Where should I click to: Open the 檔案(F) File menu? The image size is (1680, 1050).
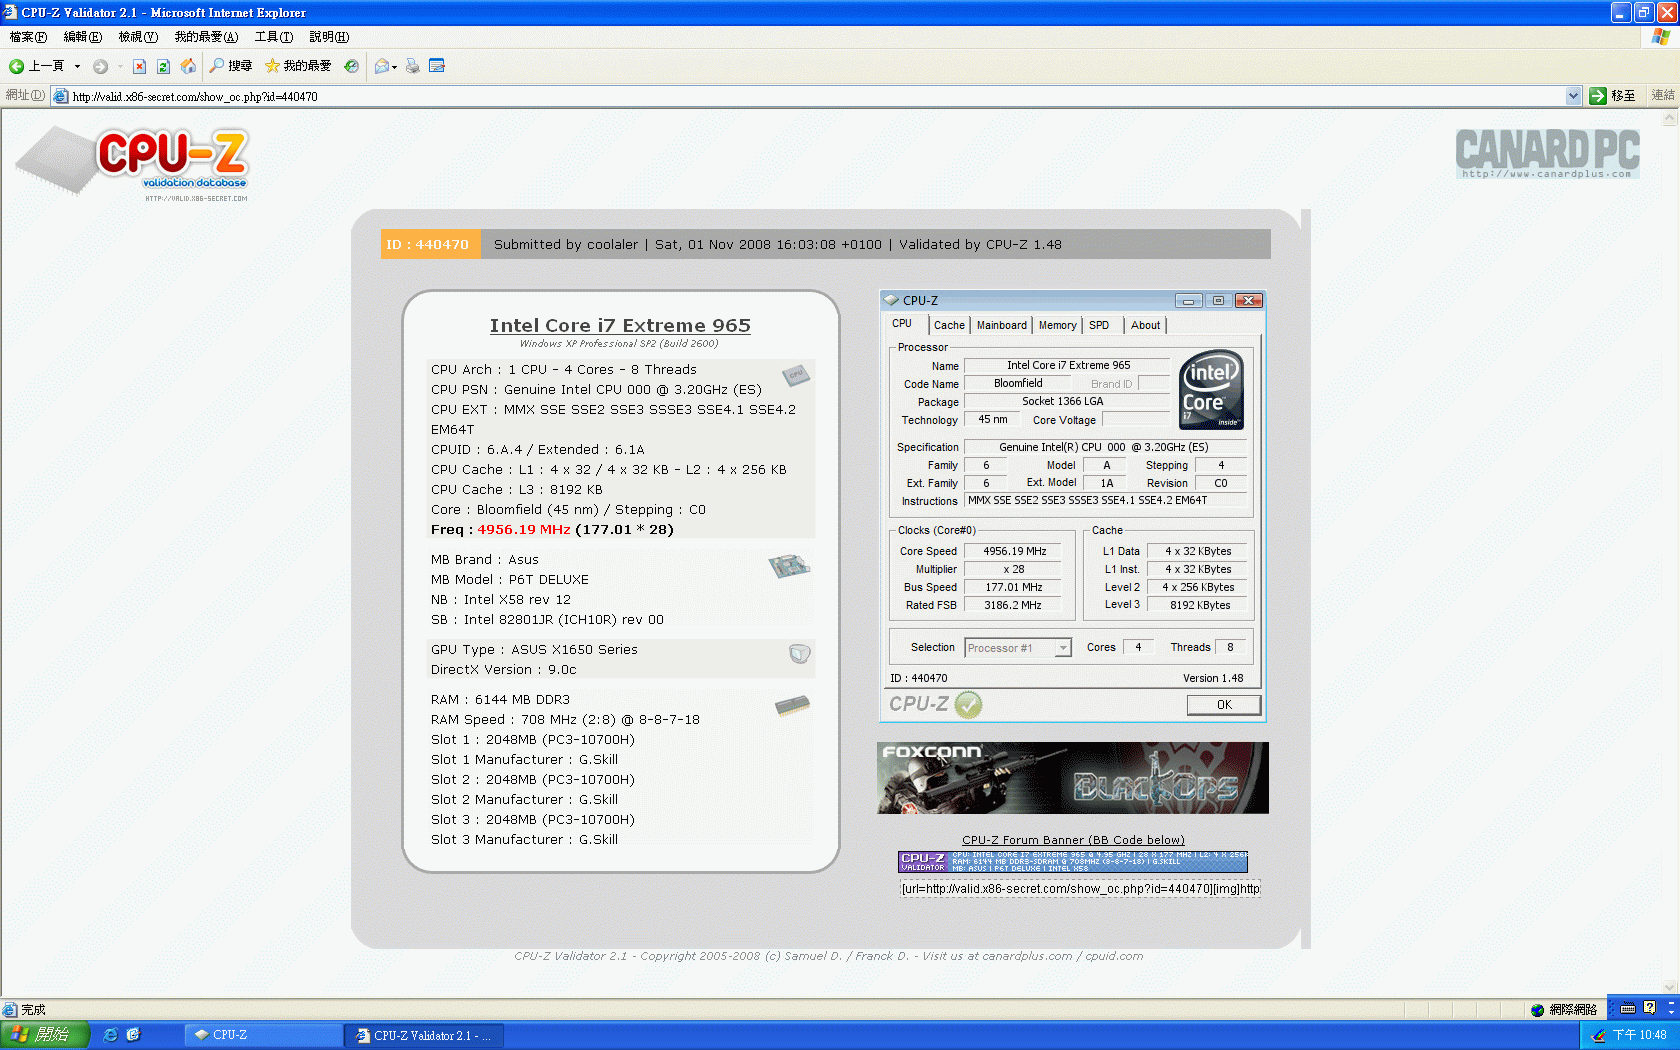click(x=28, y=37)
